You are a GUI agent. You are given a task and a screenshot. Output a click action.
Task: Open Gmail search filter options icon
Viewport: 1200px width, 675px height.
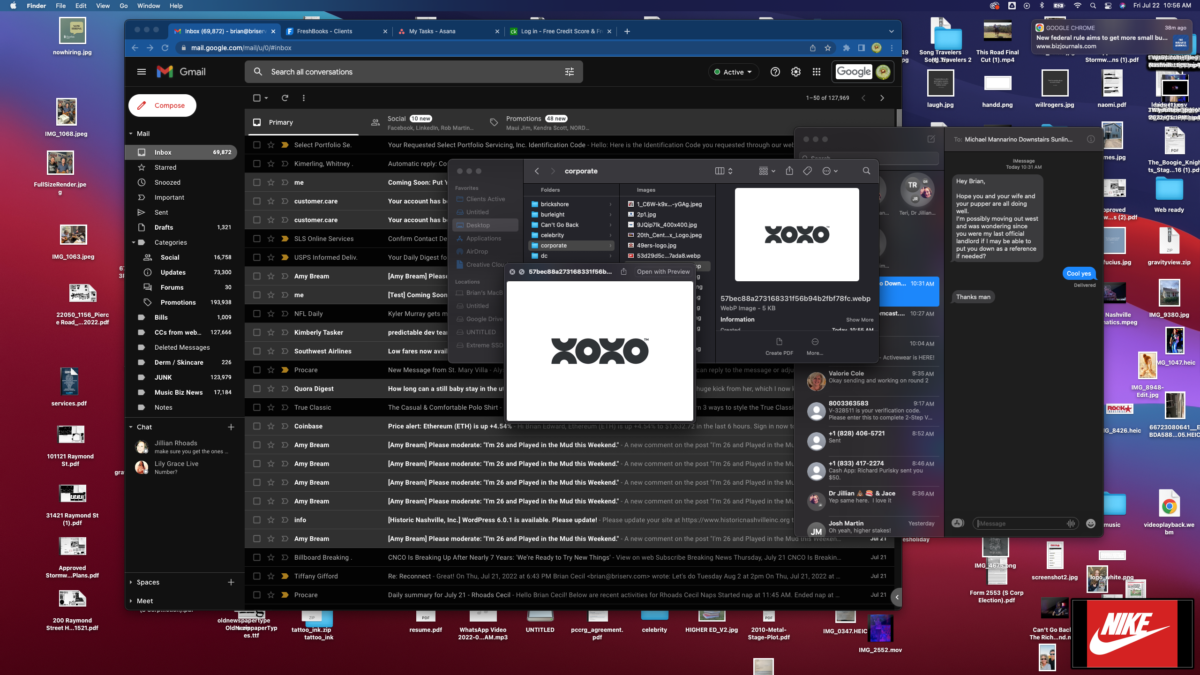(x=570, y=72)
